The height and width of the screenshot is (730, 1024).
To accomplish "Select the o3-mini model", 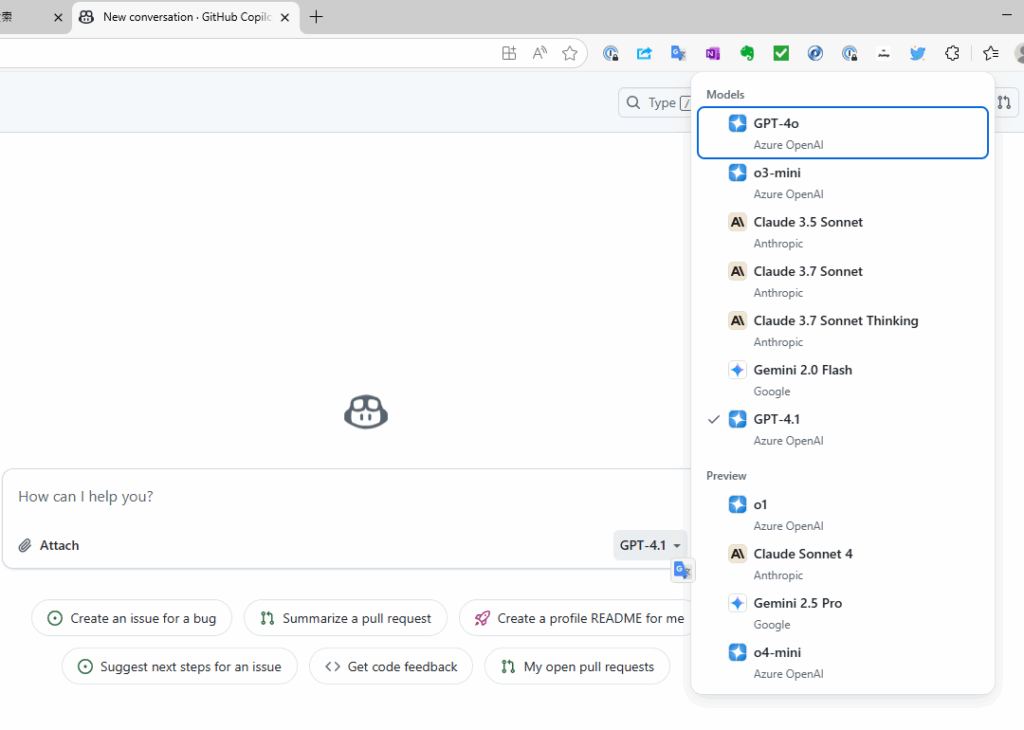I will [x=842, y=182].
